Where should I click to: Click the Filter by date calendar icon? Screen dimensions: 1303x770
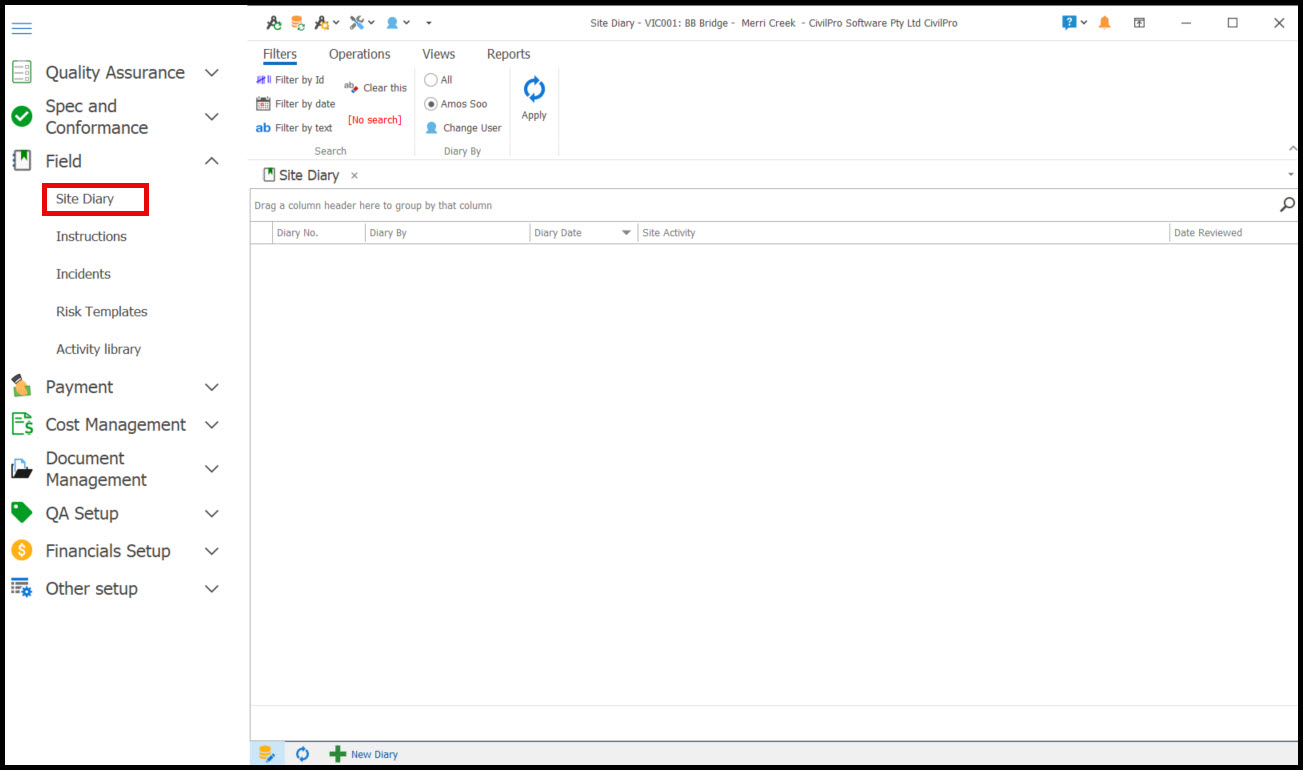click(264, 104)
